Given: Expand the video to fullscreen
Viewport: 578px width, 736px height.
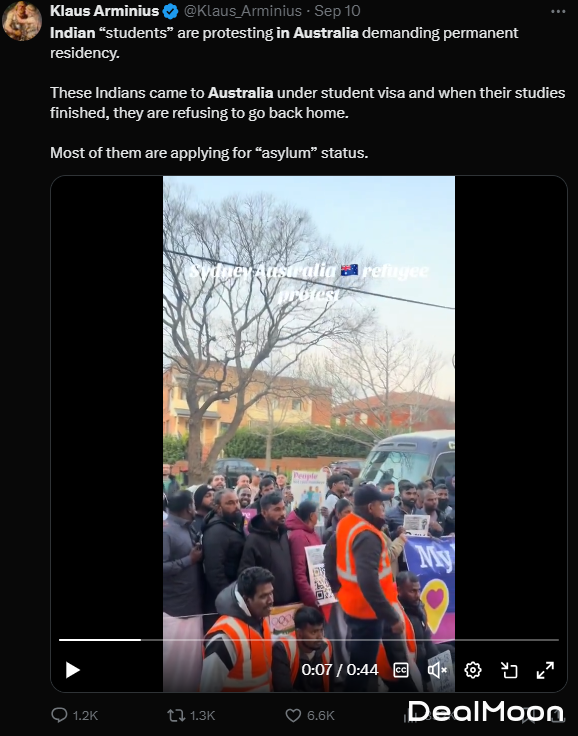Looking at the screenshot, I should pos(545,670).
